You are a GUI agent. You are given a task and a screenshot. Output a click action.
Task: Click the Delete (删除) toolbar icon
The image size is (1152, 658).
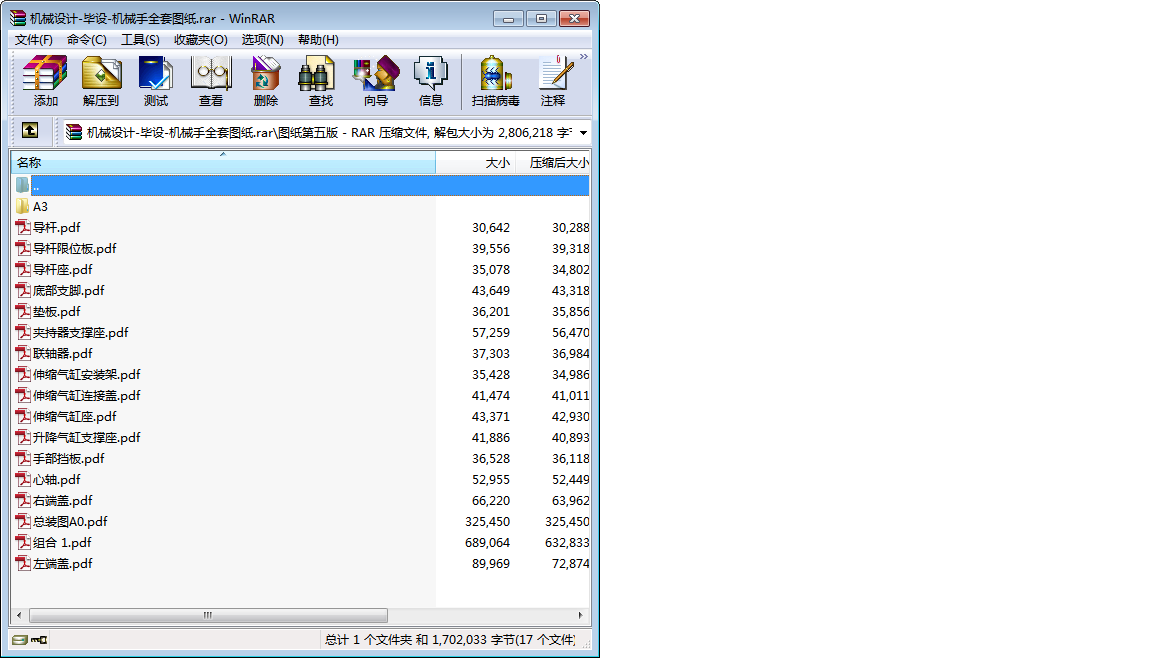[265, 81]
